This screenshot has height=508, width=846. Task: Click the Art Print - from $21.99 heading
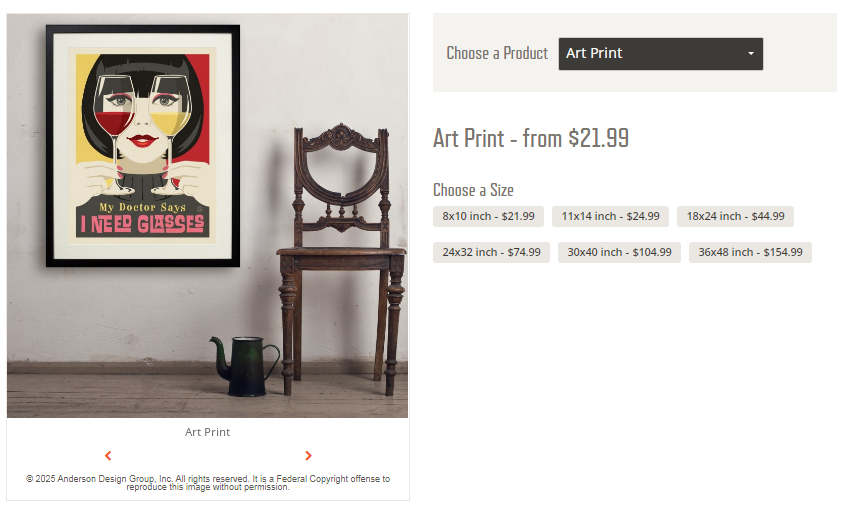[531, 138]
